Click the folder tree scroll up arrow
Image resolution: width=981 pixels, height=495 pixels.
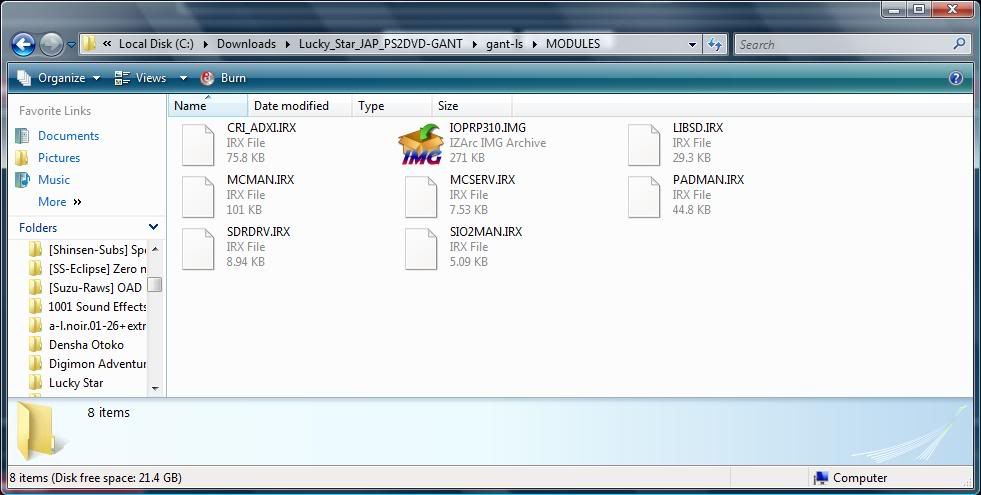click(155, 249)
